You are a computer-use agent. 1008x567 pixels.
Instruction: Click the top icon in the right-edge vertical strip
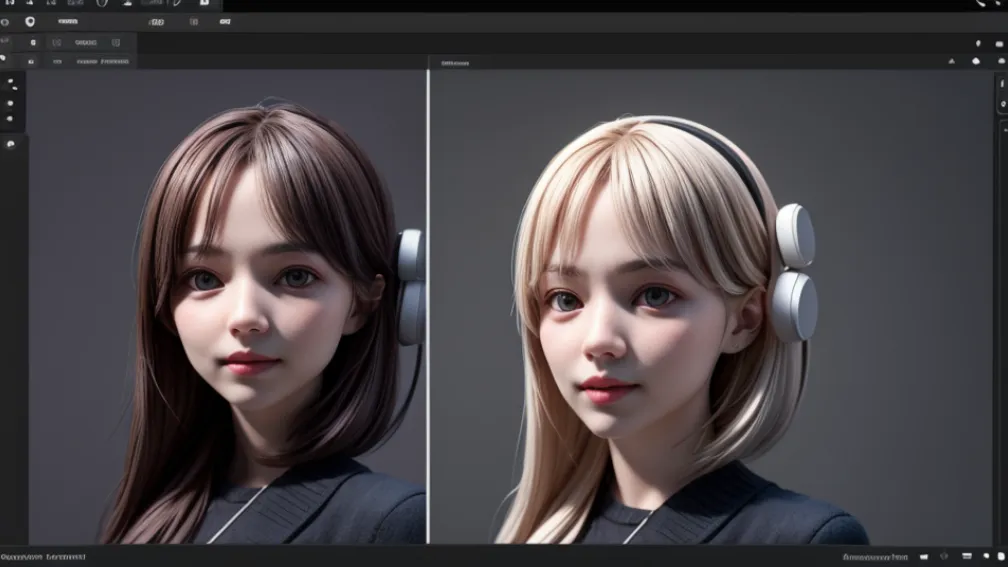[1002, 84]
